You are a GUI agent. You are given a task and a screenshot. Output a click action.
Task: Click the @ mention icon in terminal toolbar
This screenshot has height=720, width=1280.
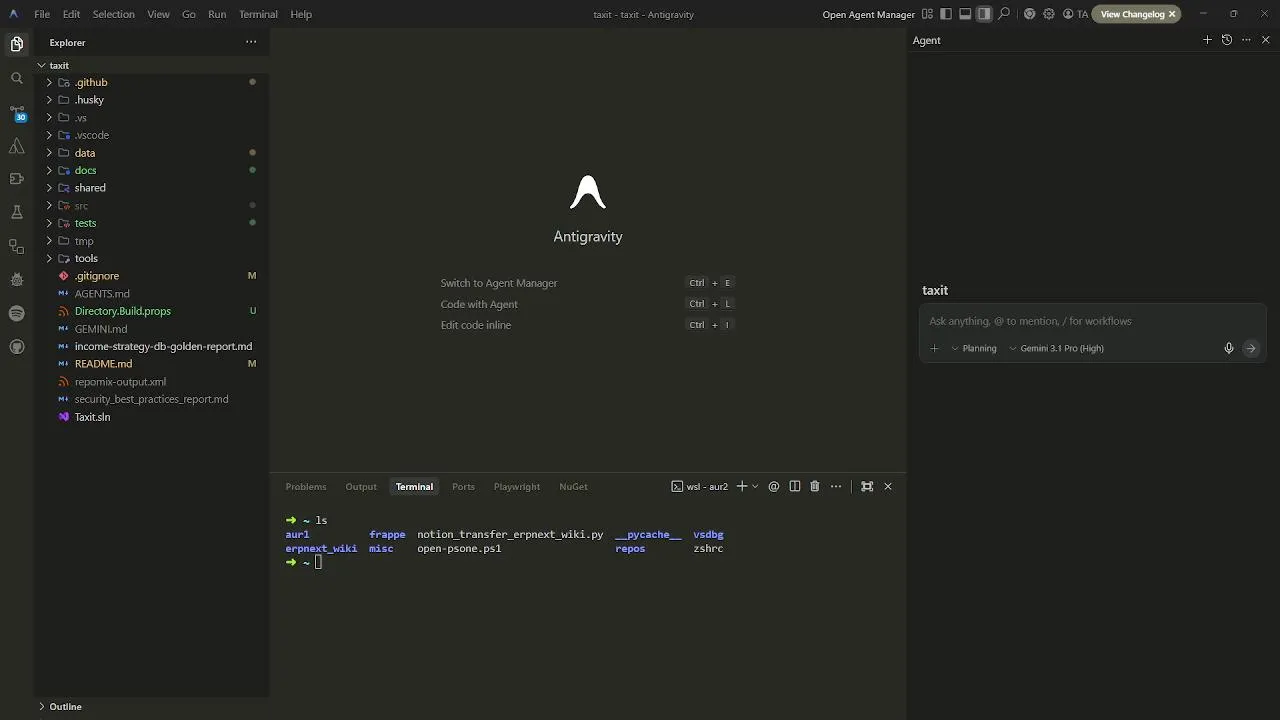coord(773,486)
